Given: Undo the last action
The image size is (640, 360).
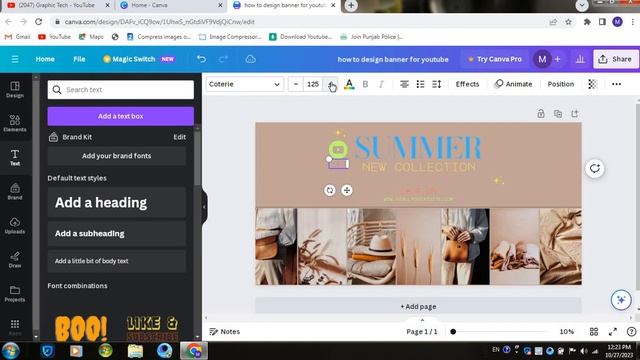Looking at the screenshot, I should (x=201, y=59).
